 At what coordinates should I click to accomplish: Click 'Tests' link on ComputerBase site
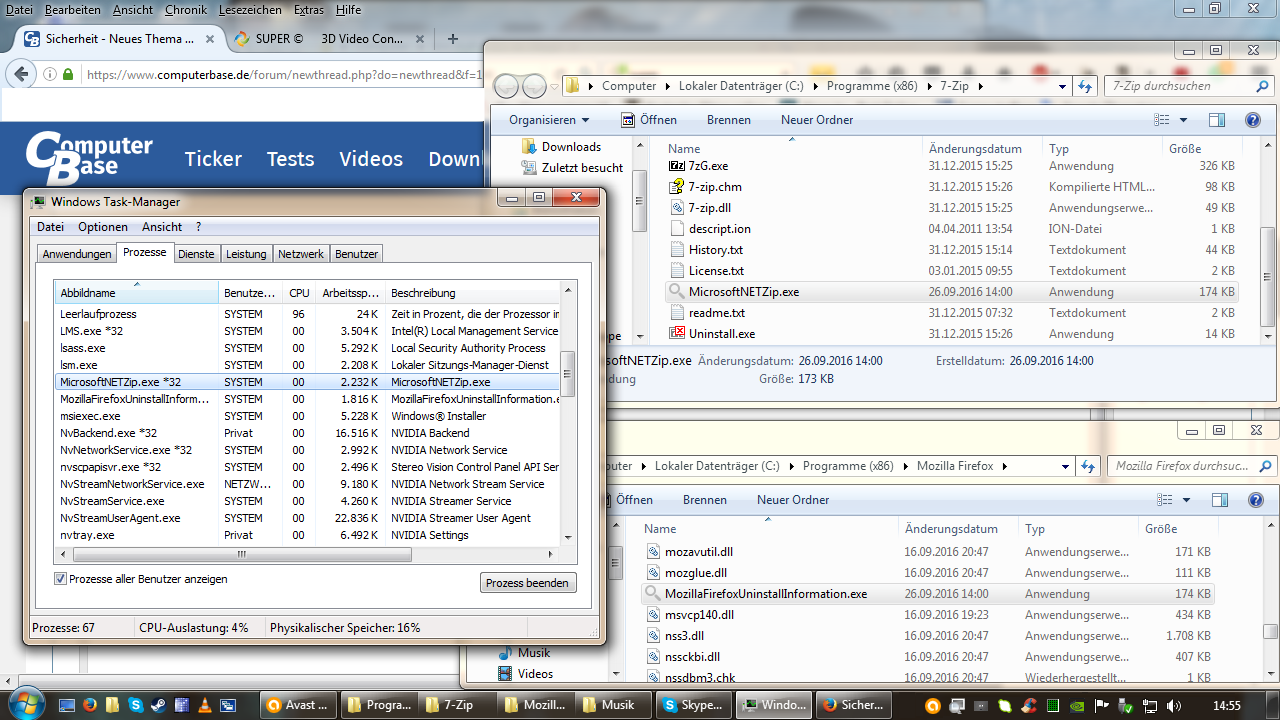[290, 159]
